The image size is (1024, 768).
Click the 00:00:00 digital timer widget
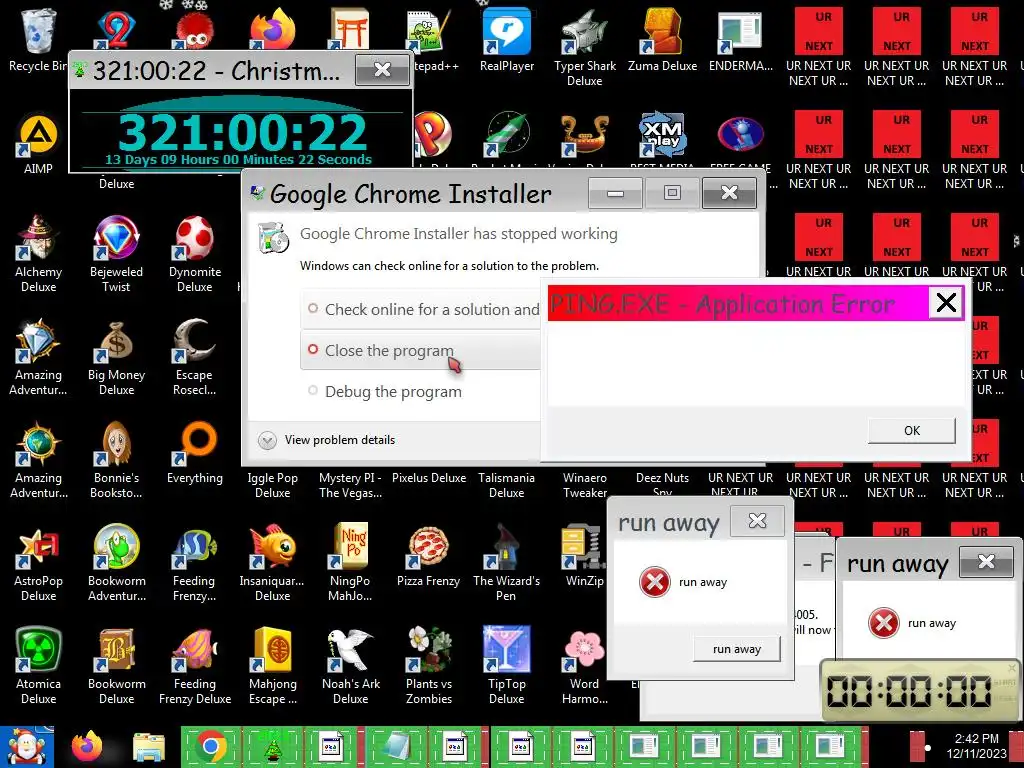pos(921,690)
